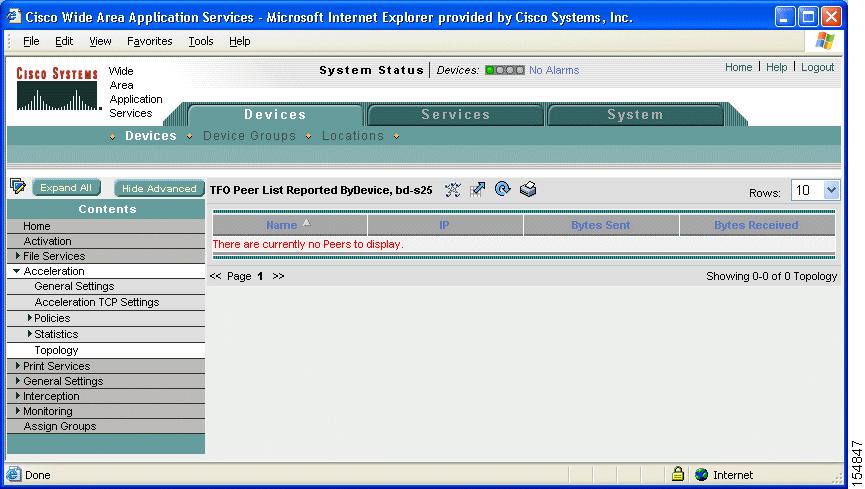Image resolution: width=865 pixels, height=489 pixels.
Task: Sort by the Bytes Sent column header
Action: click(601, 225)
